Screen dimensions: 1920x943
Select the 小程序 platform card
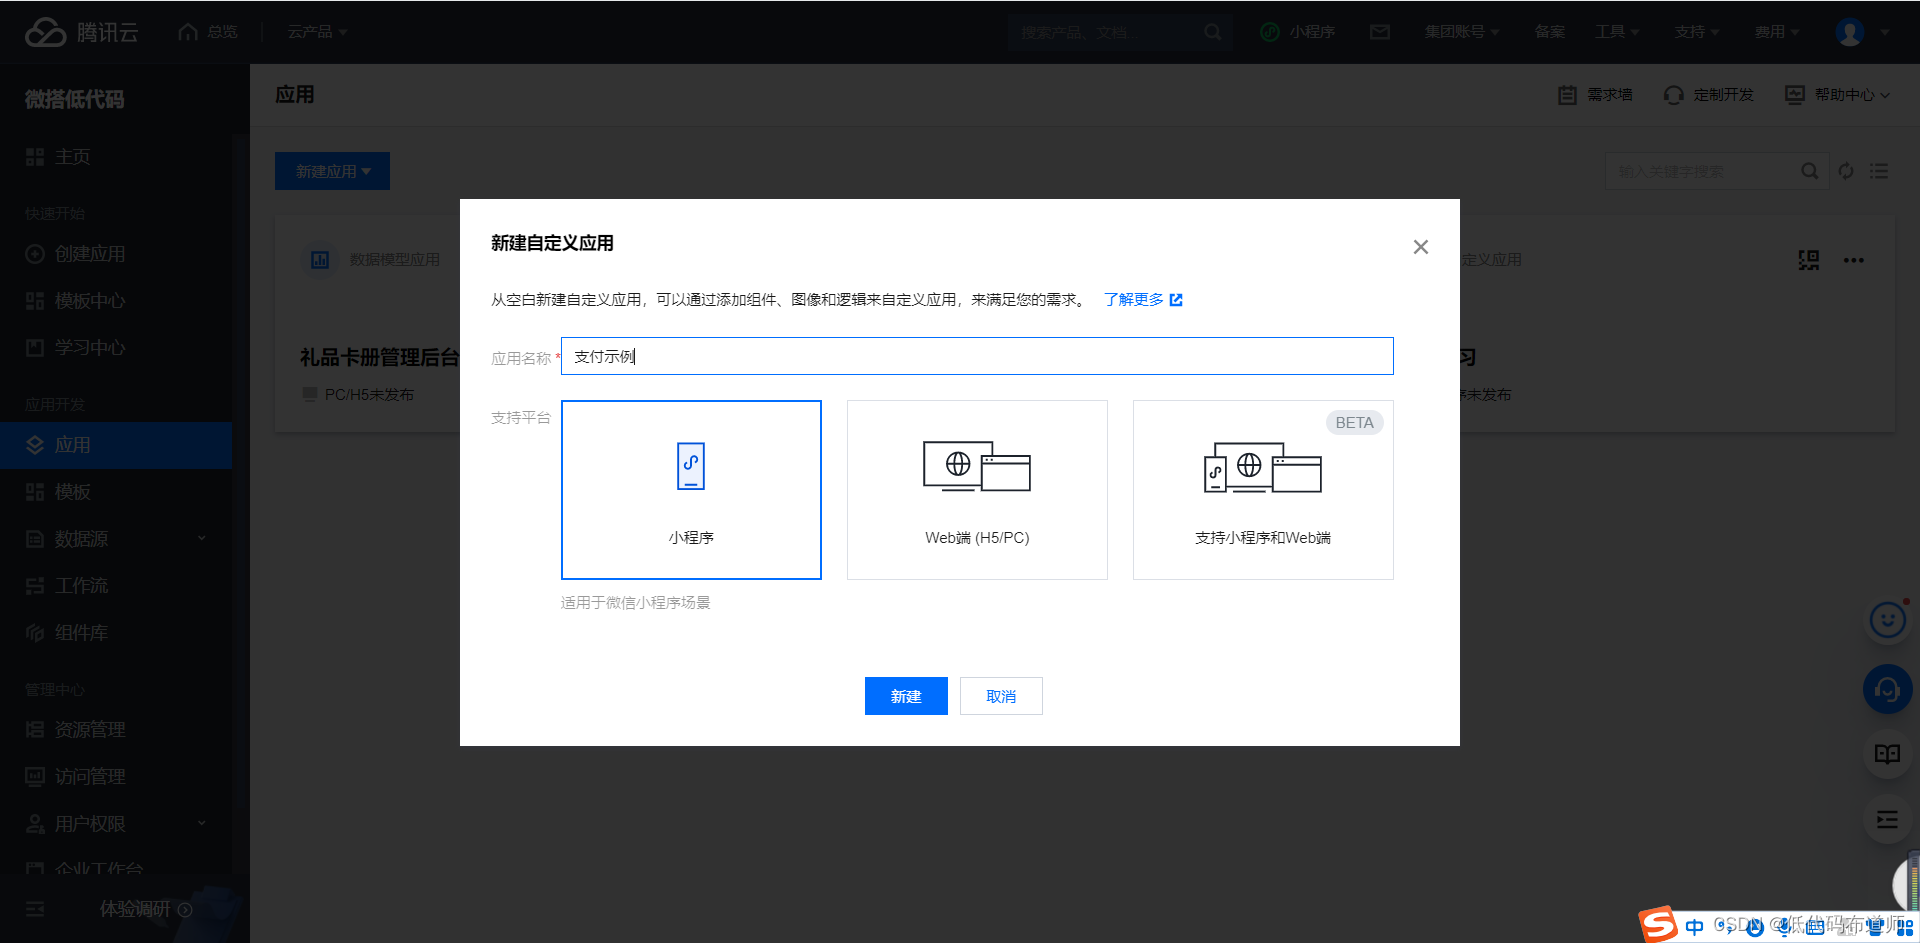coord(691,490)
